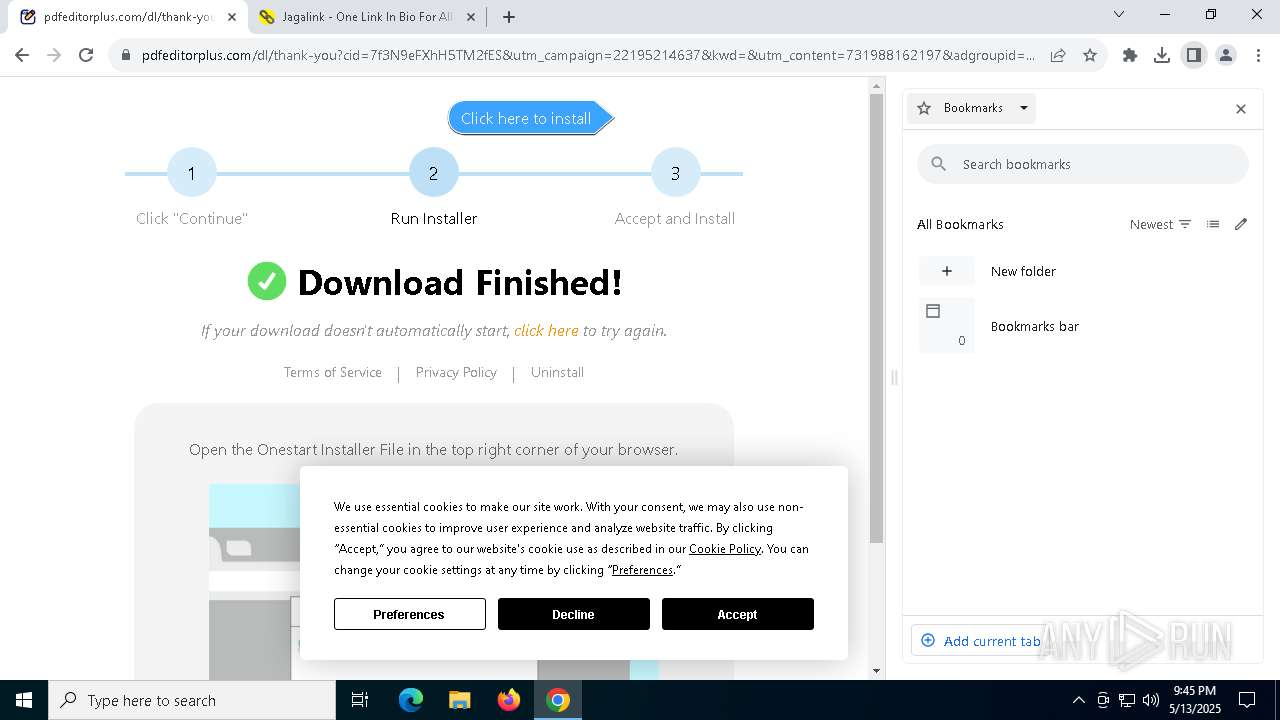This screenshot has height=720, width=1280.
Task: Open the Bookmarks side panel dropdown
Action: click(x=971, y=108)
